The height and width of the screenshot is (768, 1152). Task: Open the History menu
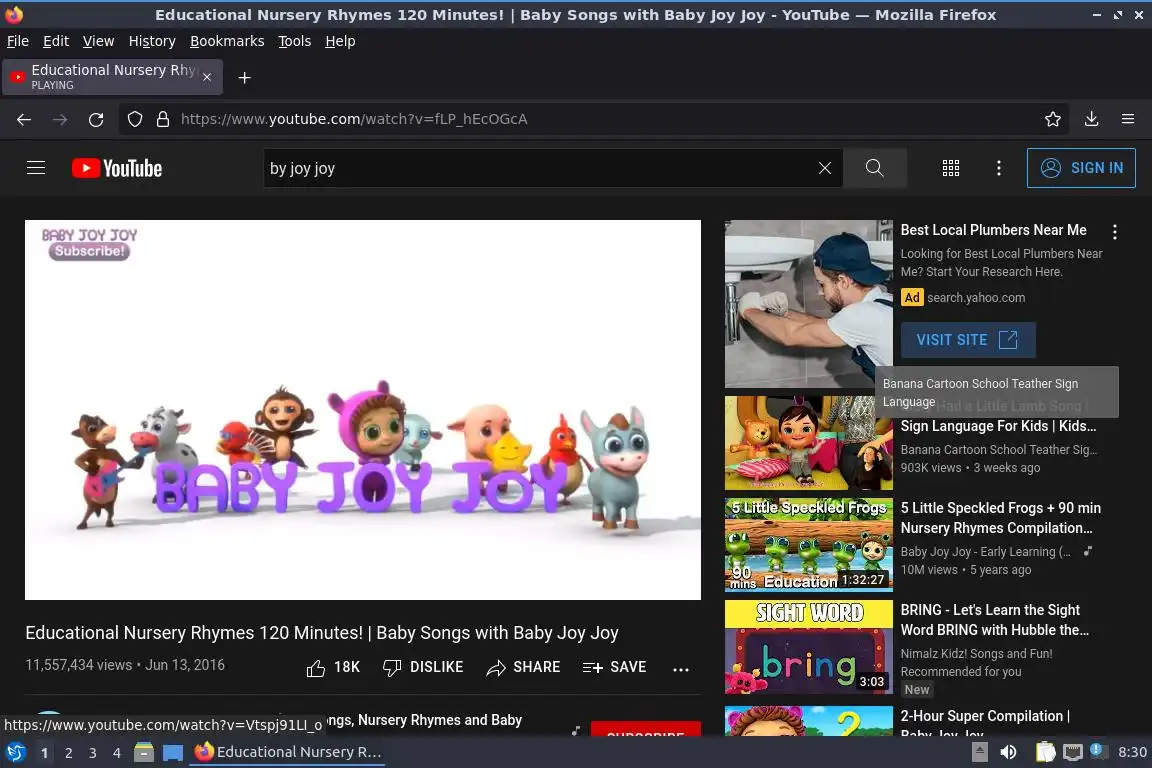click(x=152, y=41)
